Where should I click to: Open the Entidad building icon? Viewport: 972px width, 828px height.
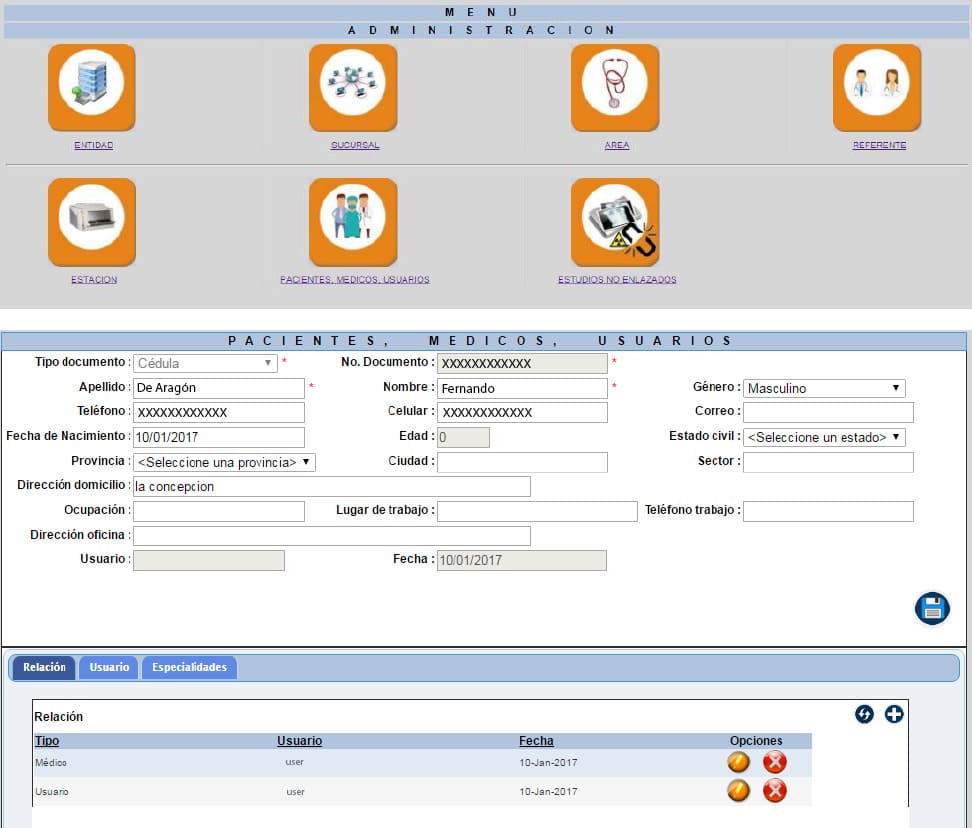(92, 88)
